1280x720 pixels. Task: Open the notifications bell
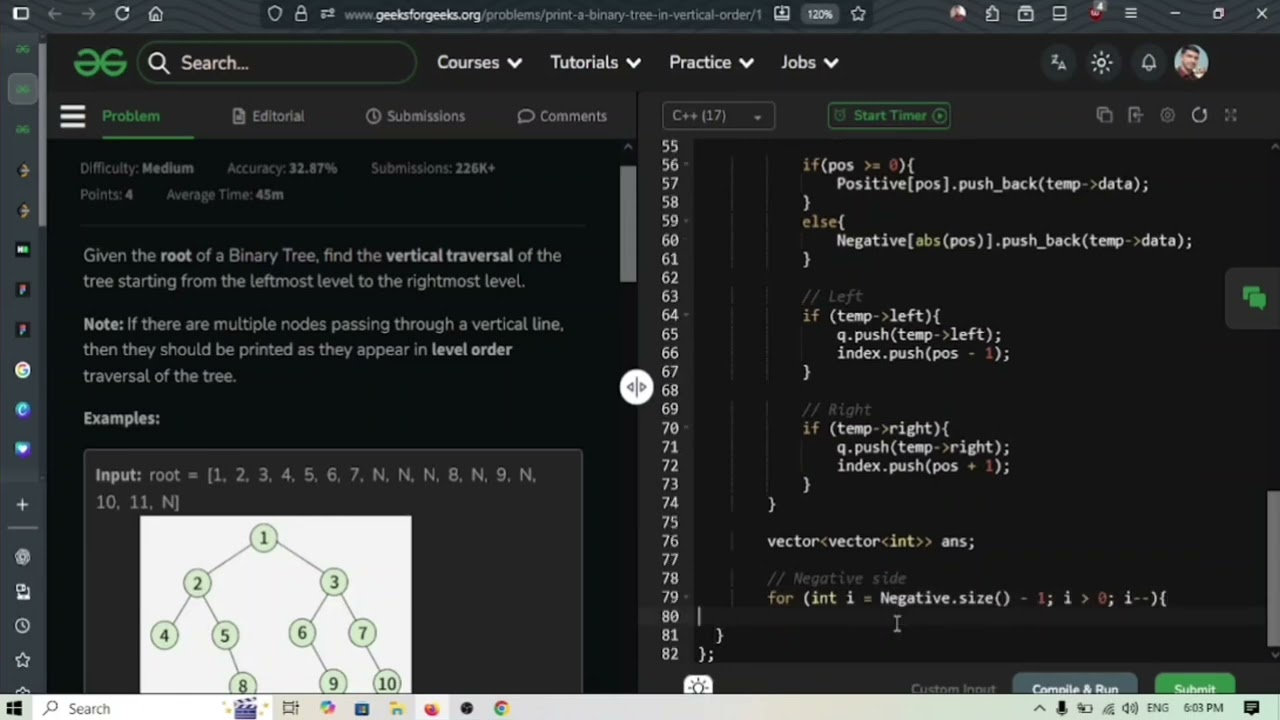(1149, 63)
